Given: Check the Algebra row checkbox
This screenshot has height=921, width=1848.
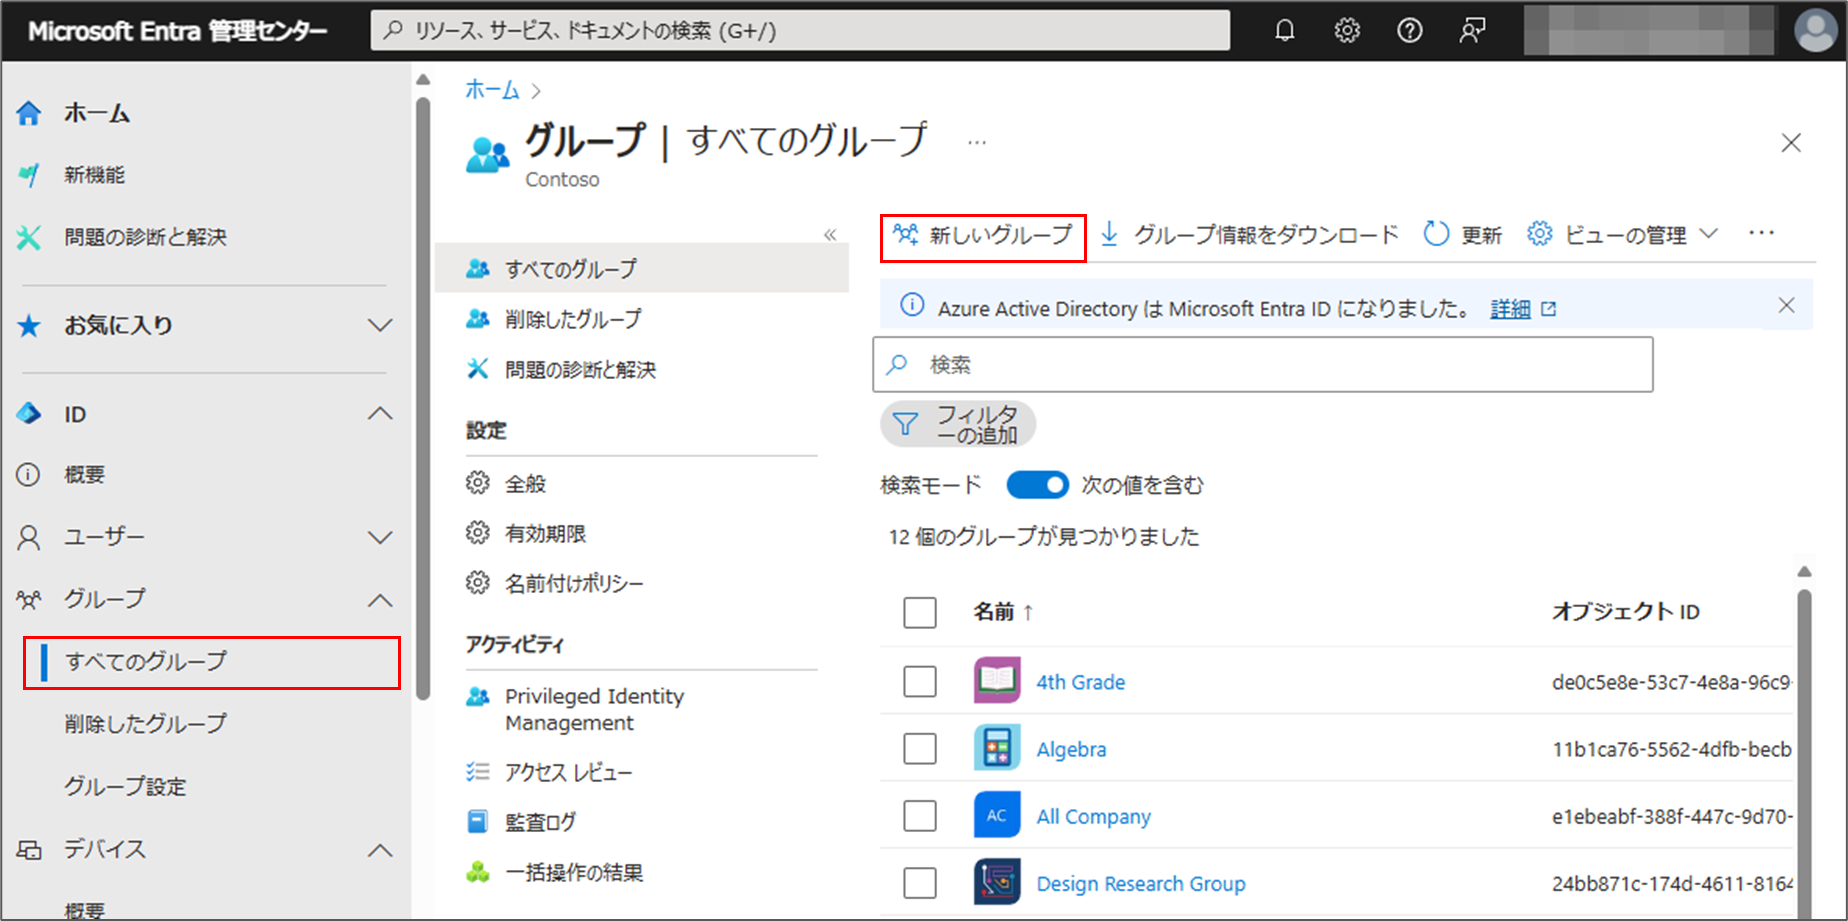Looking at the screenshot, I should click(x=920, y=749).
